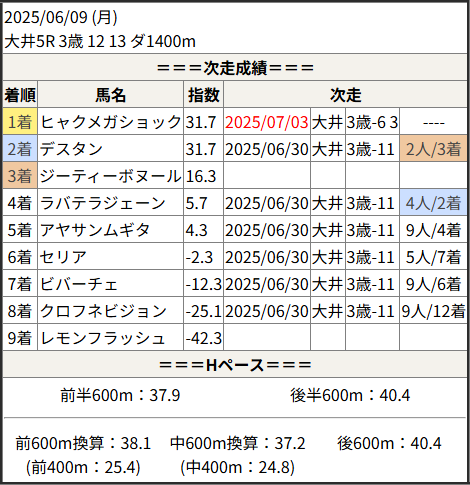The width and height of the screenshot is (470, 485).
Task: Click the ===Hペース=== section header
Action: (x=235, y=364)
